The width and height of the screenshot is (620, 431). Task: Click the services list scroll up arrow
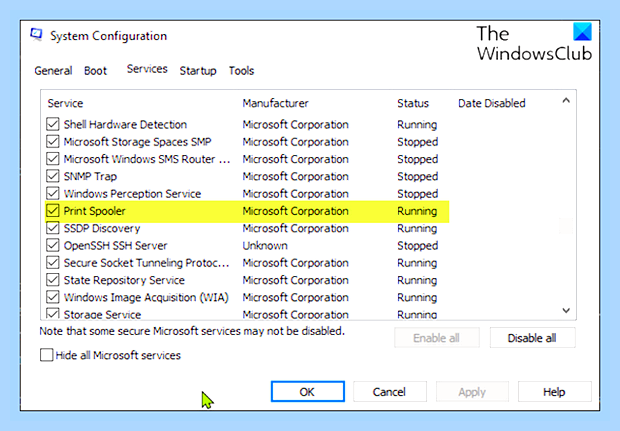tap(566, 100)
